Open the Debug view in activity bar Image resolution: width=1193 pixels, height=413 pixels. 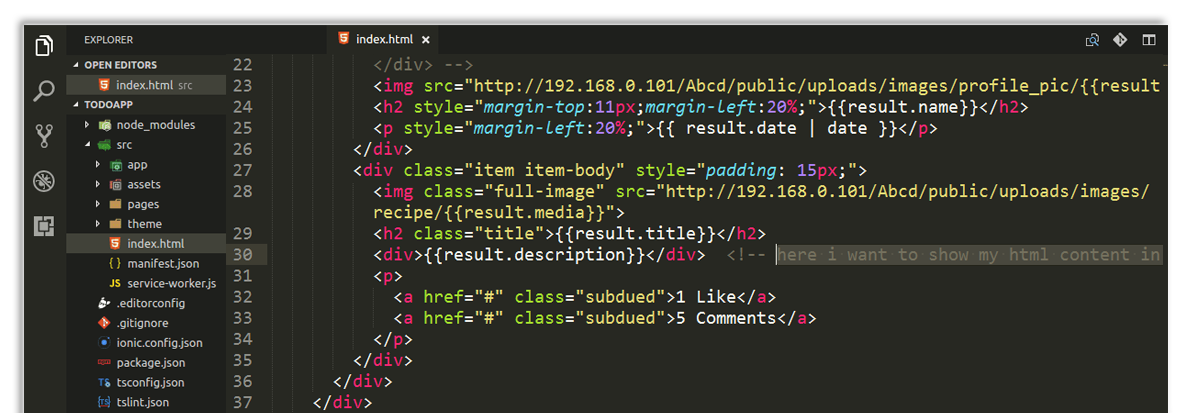click(x=43, y=181)
